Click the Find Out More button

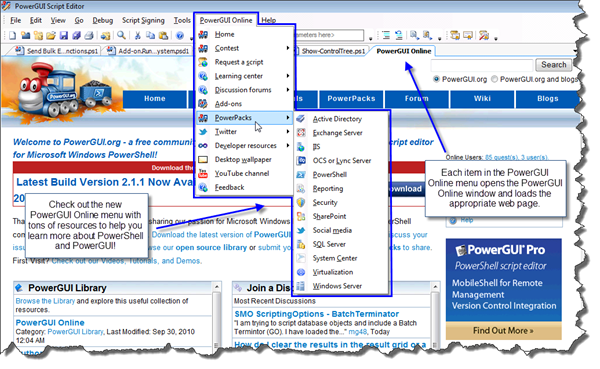coord(503,330)
